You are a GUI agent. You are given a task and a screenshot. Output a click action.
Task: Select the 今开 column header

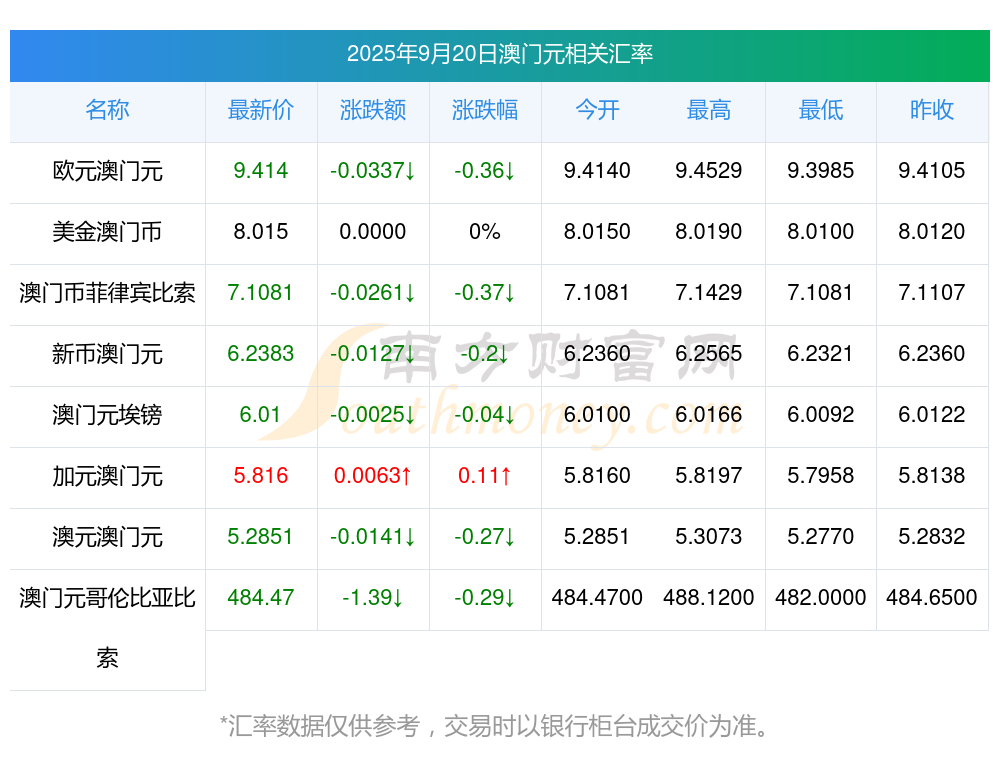597,110
